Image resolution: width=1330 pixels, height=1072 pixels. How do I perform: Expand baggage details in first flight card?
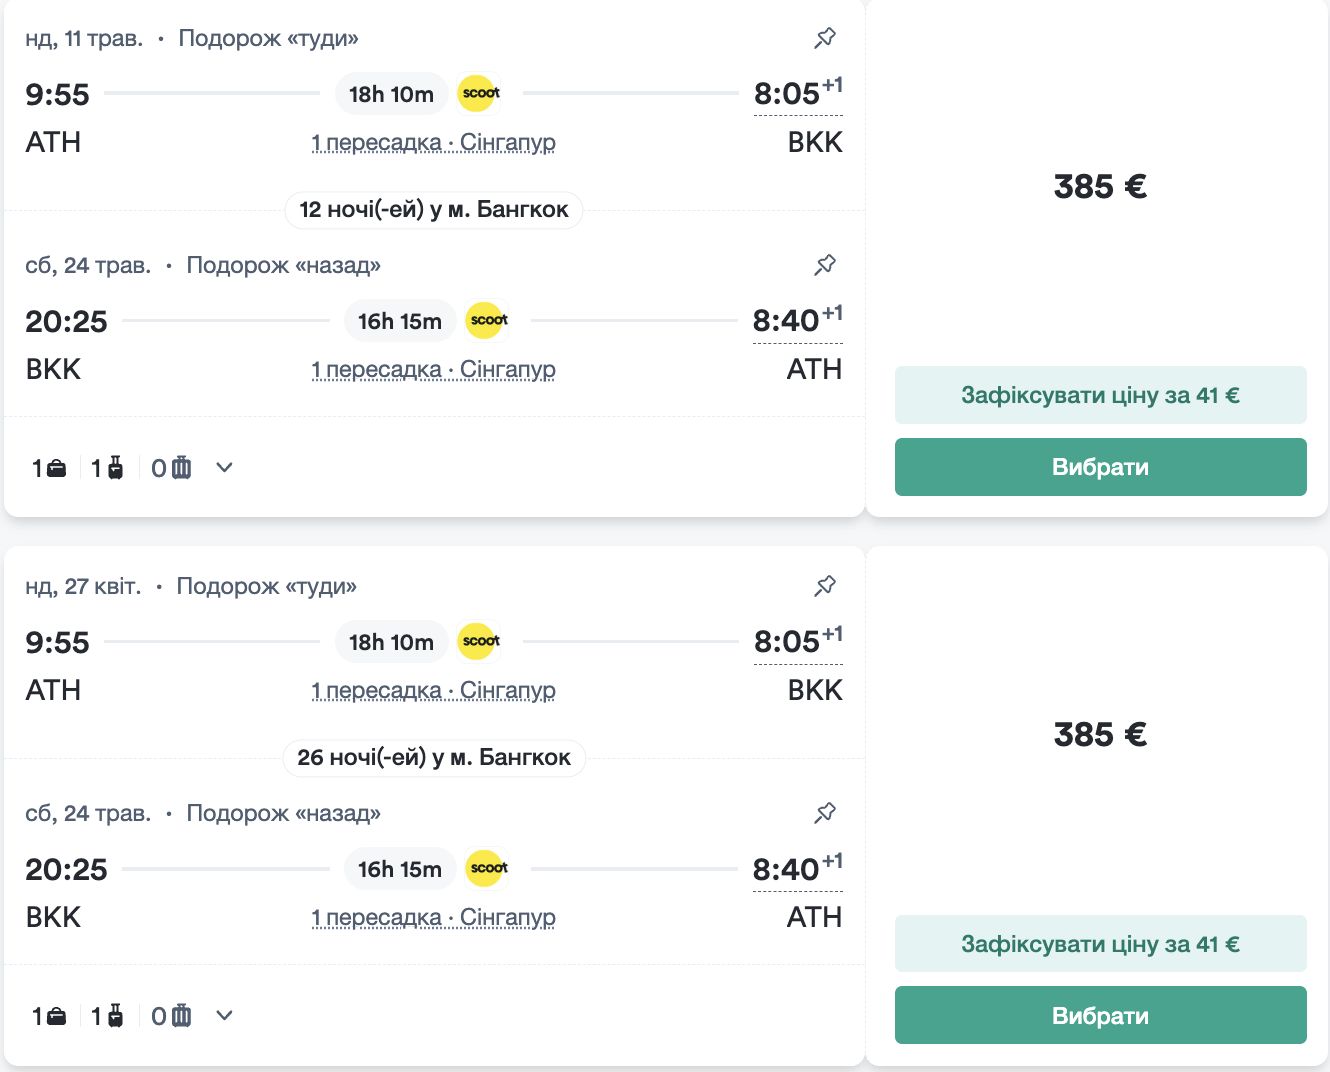pos(224,467)
